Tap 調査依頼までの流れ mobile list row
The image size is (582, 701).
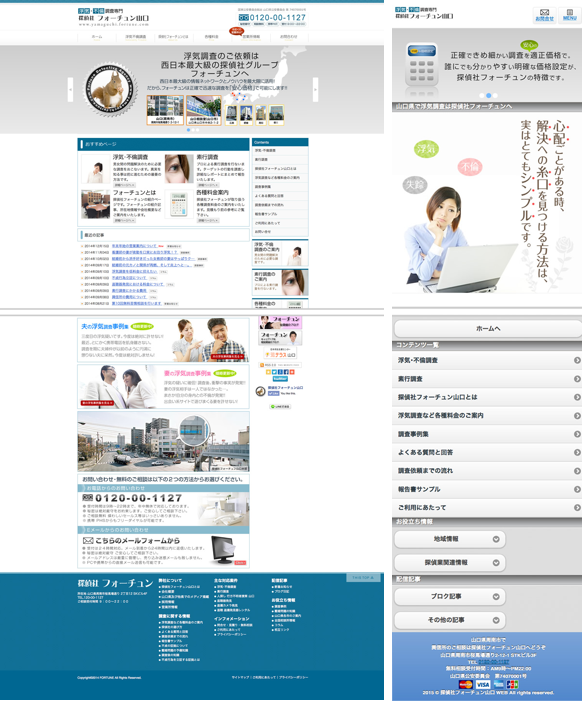tap(487, 471)
